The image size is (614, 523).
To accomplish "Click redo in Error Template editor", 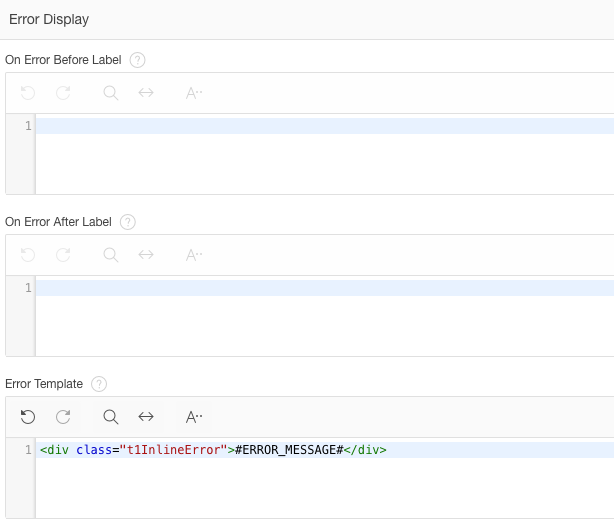I will (x=63, y=417).
